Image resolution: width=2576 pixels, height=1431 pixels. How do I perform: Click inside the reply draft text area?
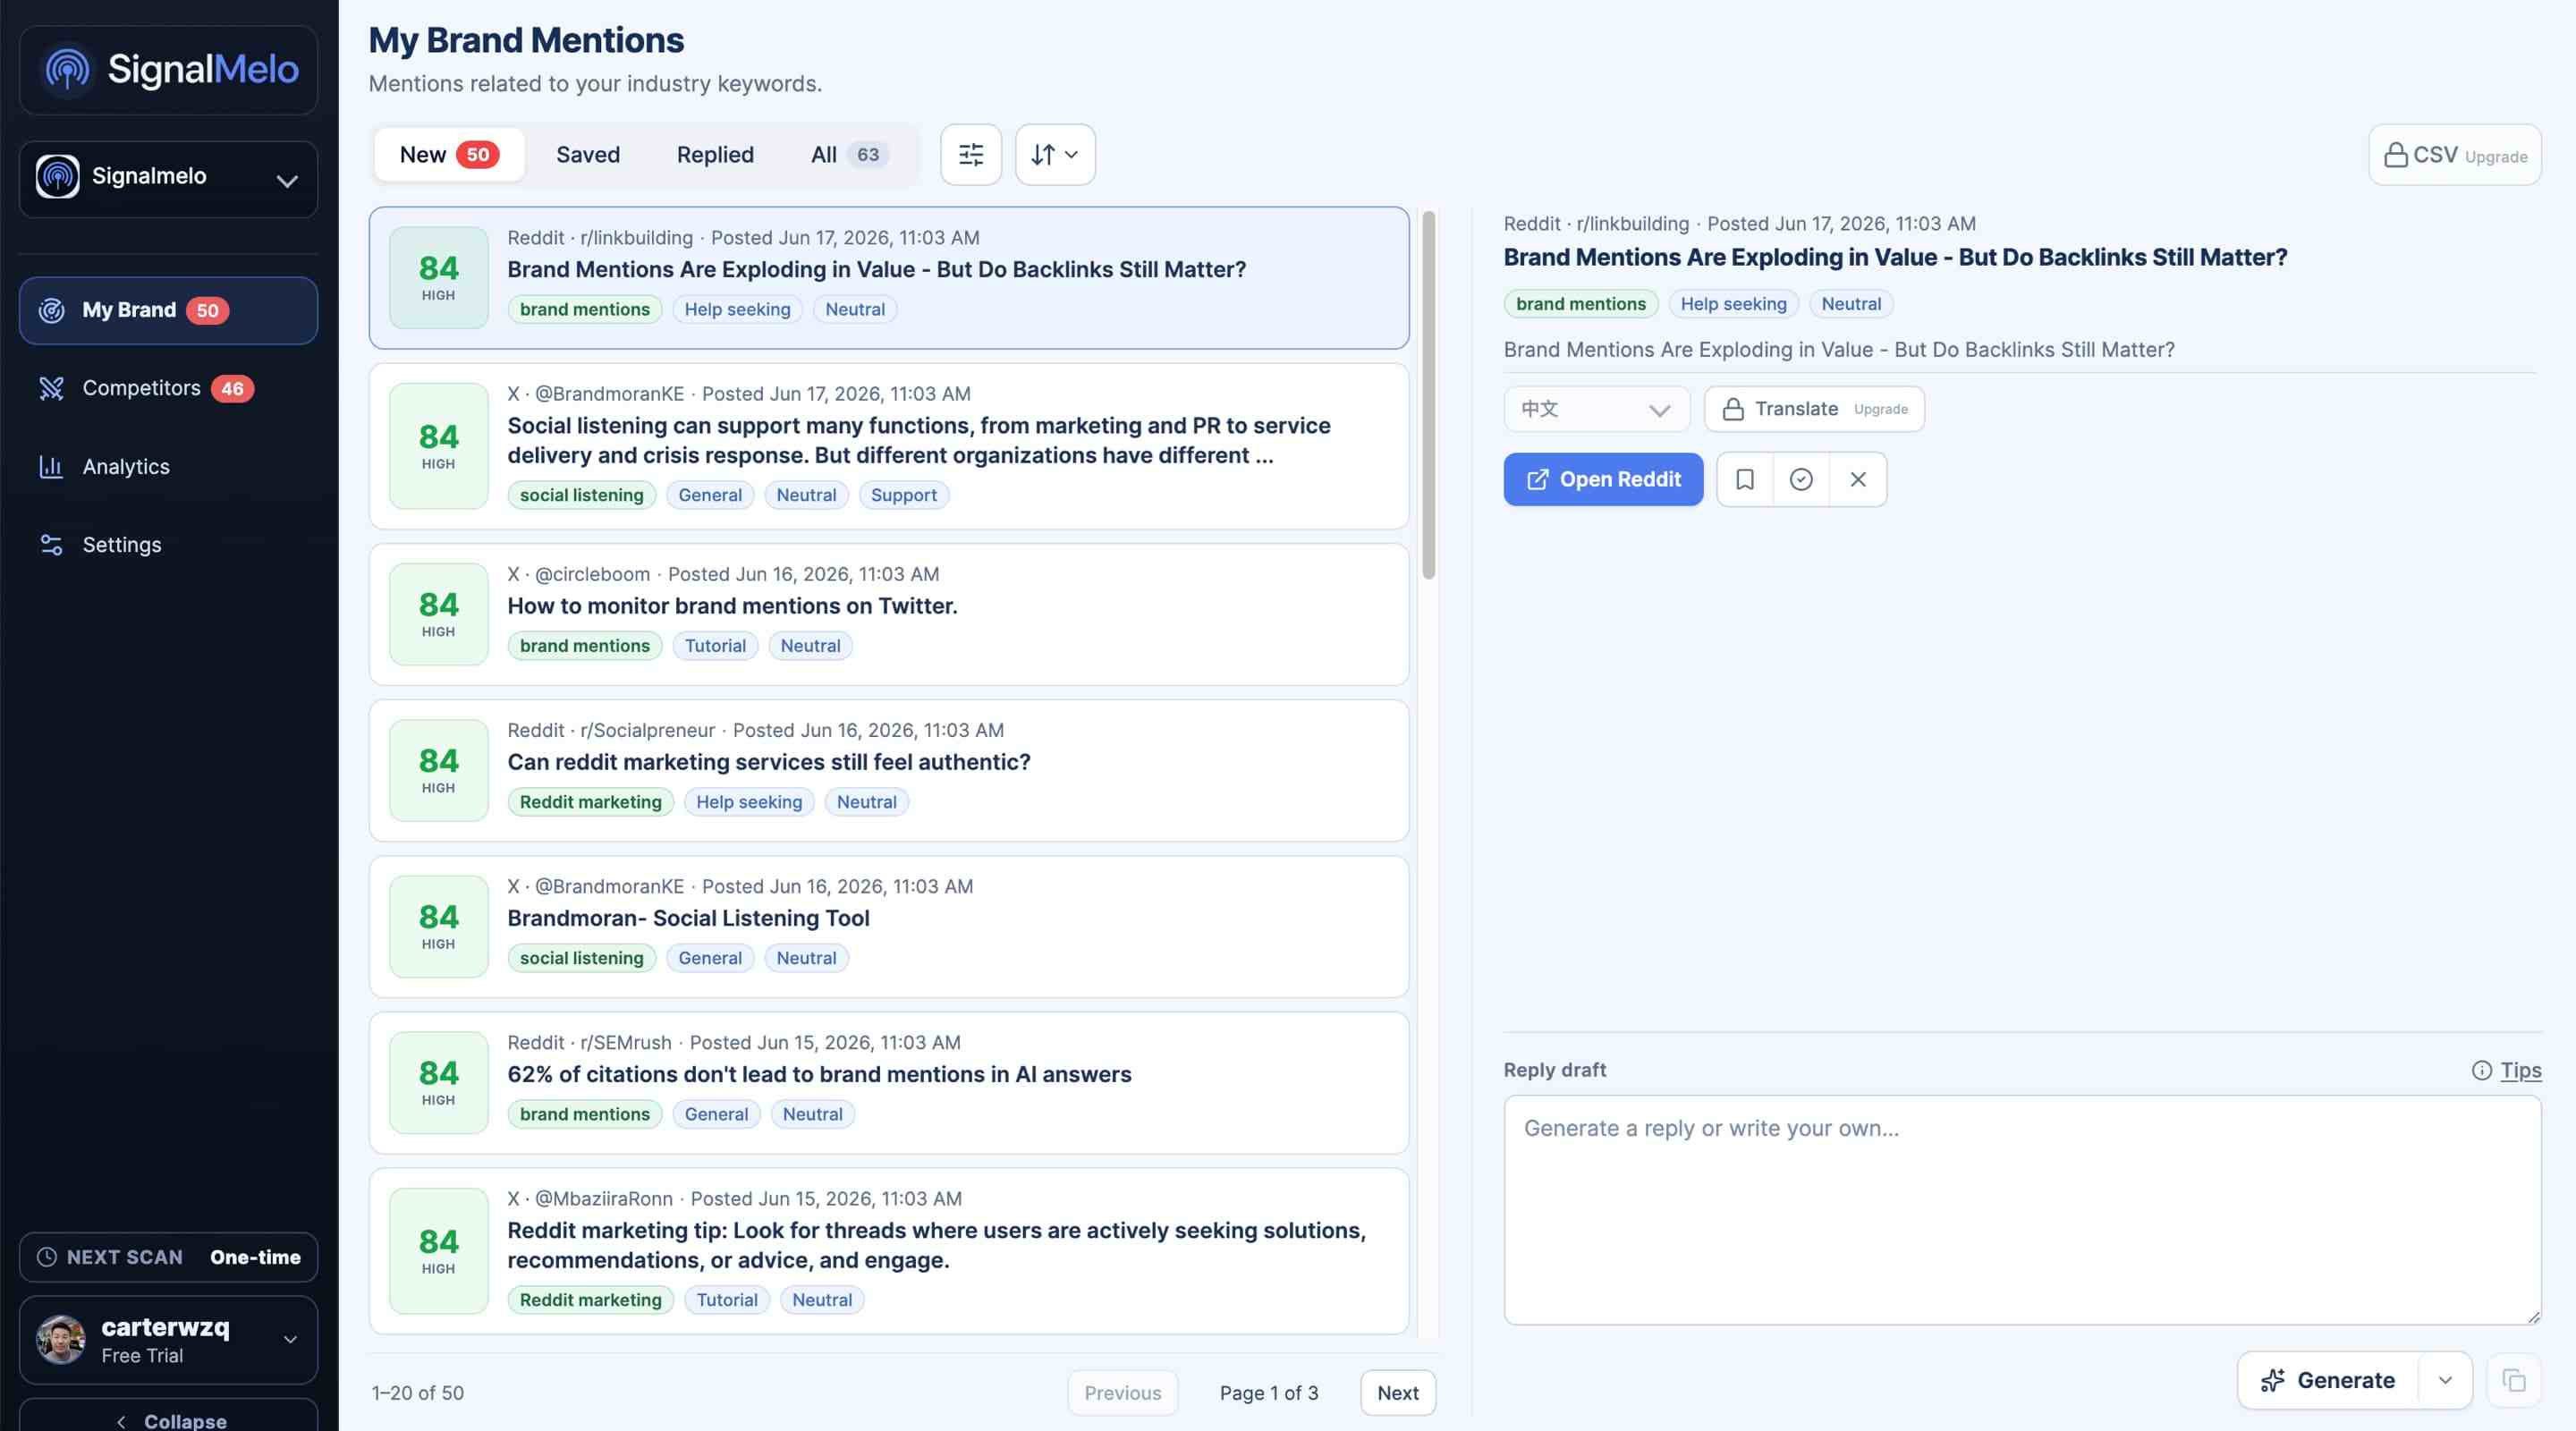click(2022, 1210)
